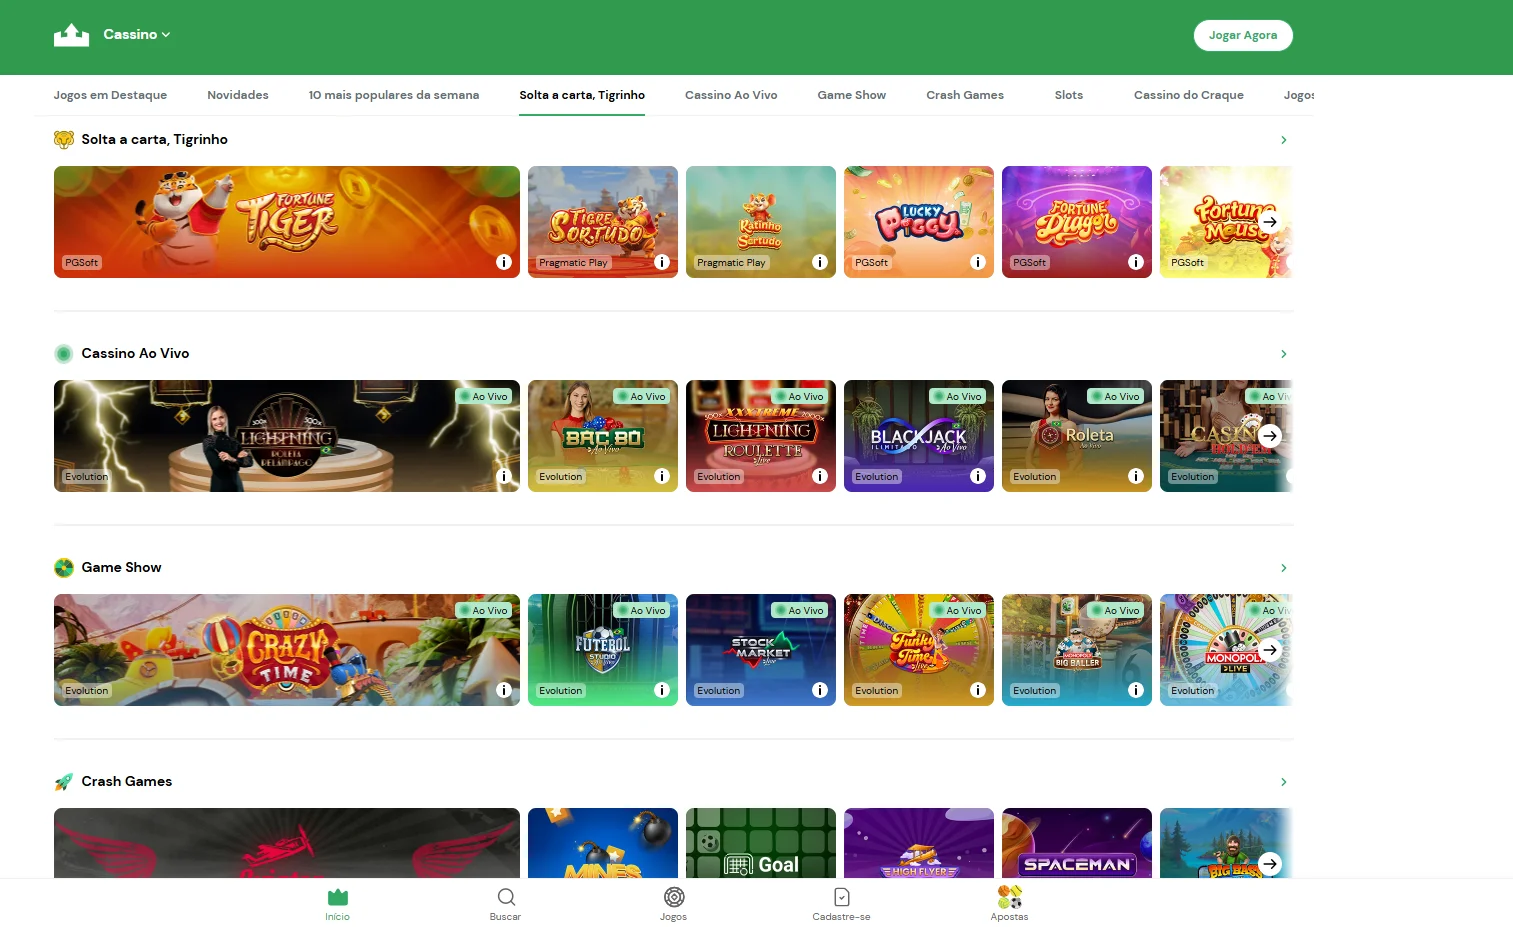Show next games in Tigrinho carousel
This screenshot has width=1513, height=927.
click(1270, 222)
